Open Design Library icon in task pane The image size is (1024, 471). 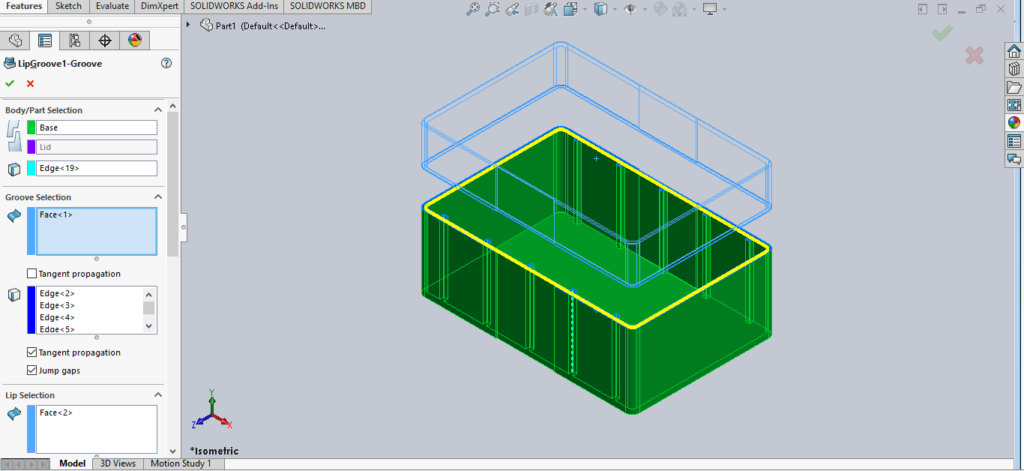[x=1014, y=69]
